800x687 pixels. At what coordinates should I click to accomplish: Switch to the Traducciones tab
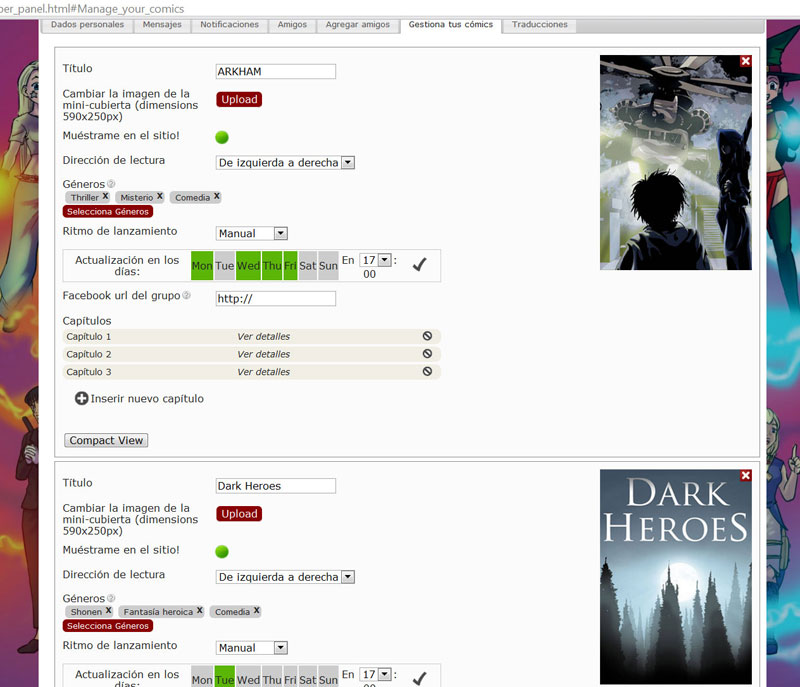click(x=539, y=24)
